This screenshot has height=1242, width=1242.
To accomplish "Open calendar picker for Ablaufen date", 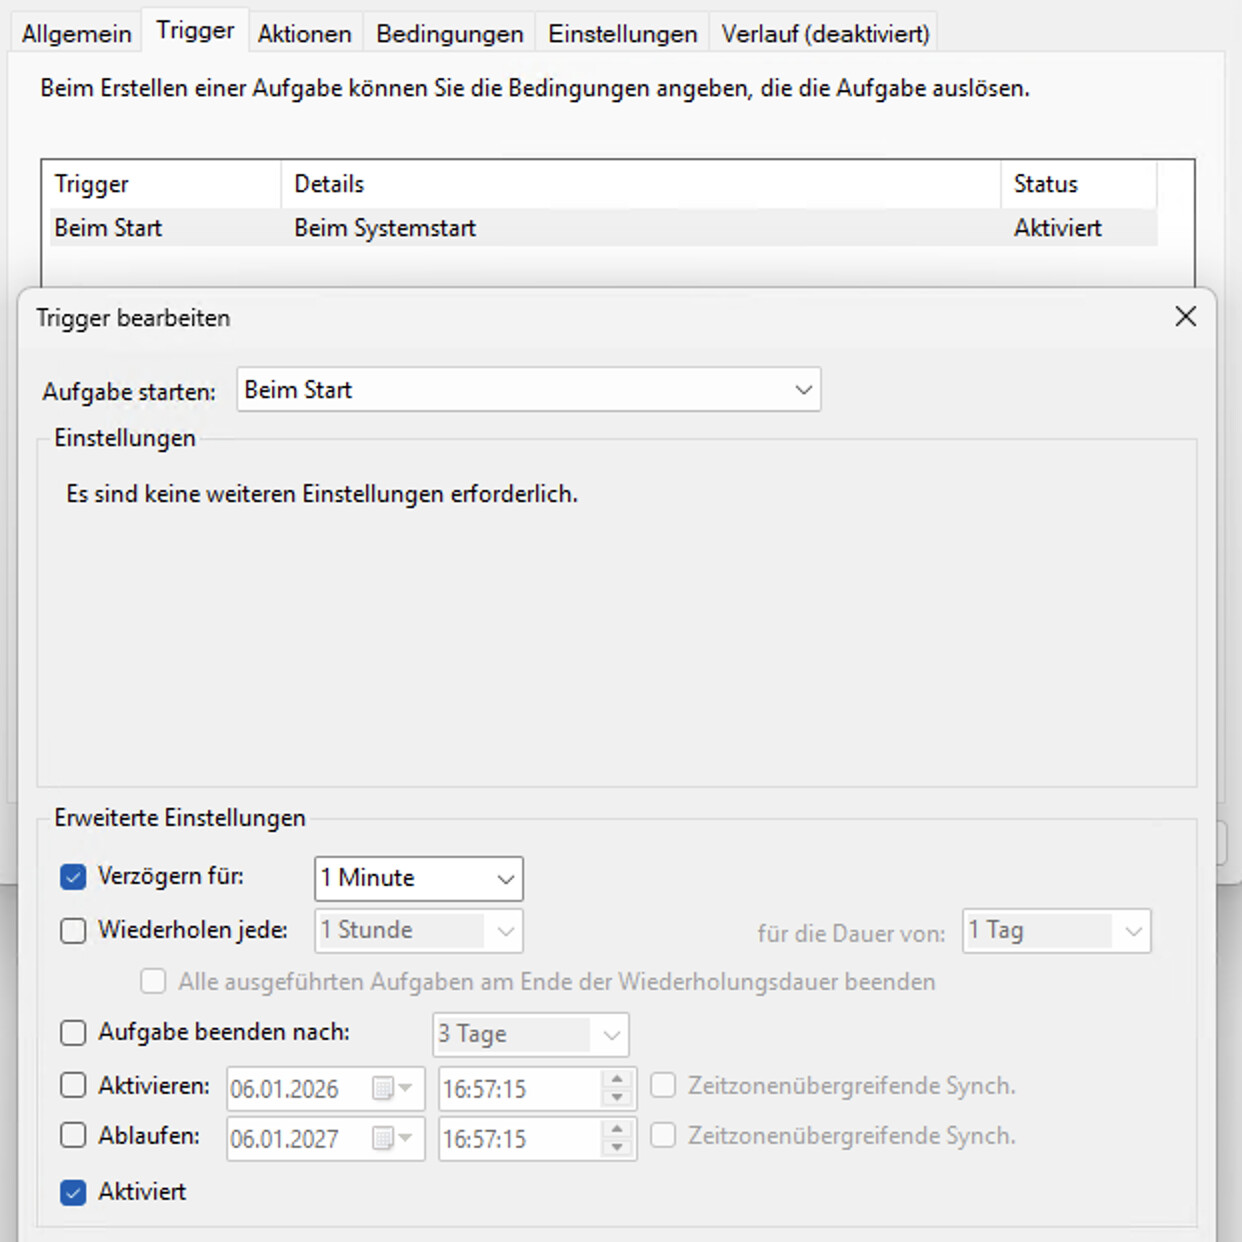I will click(392, 1138).
